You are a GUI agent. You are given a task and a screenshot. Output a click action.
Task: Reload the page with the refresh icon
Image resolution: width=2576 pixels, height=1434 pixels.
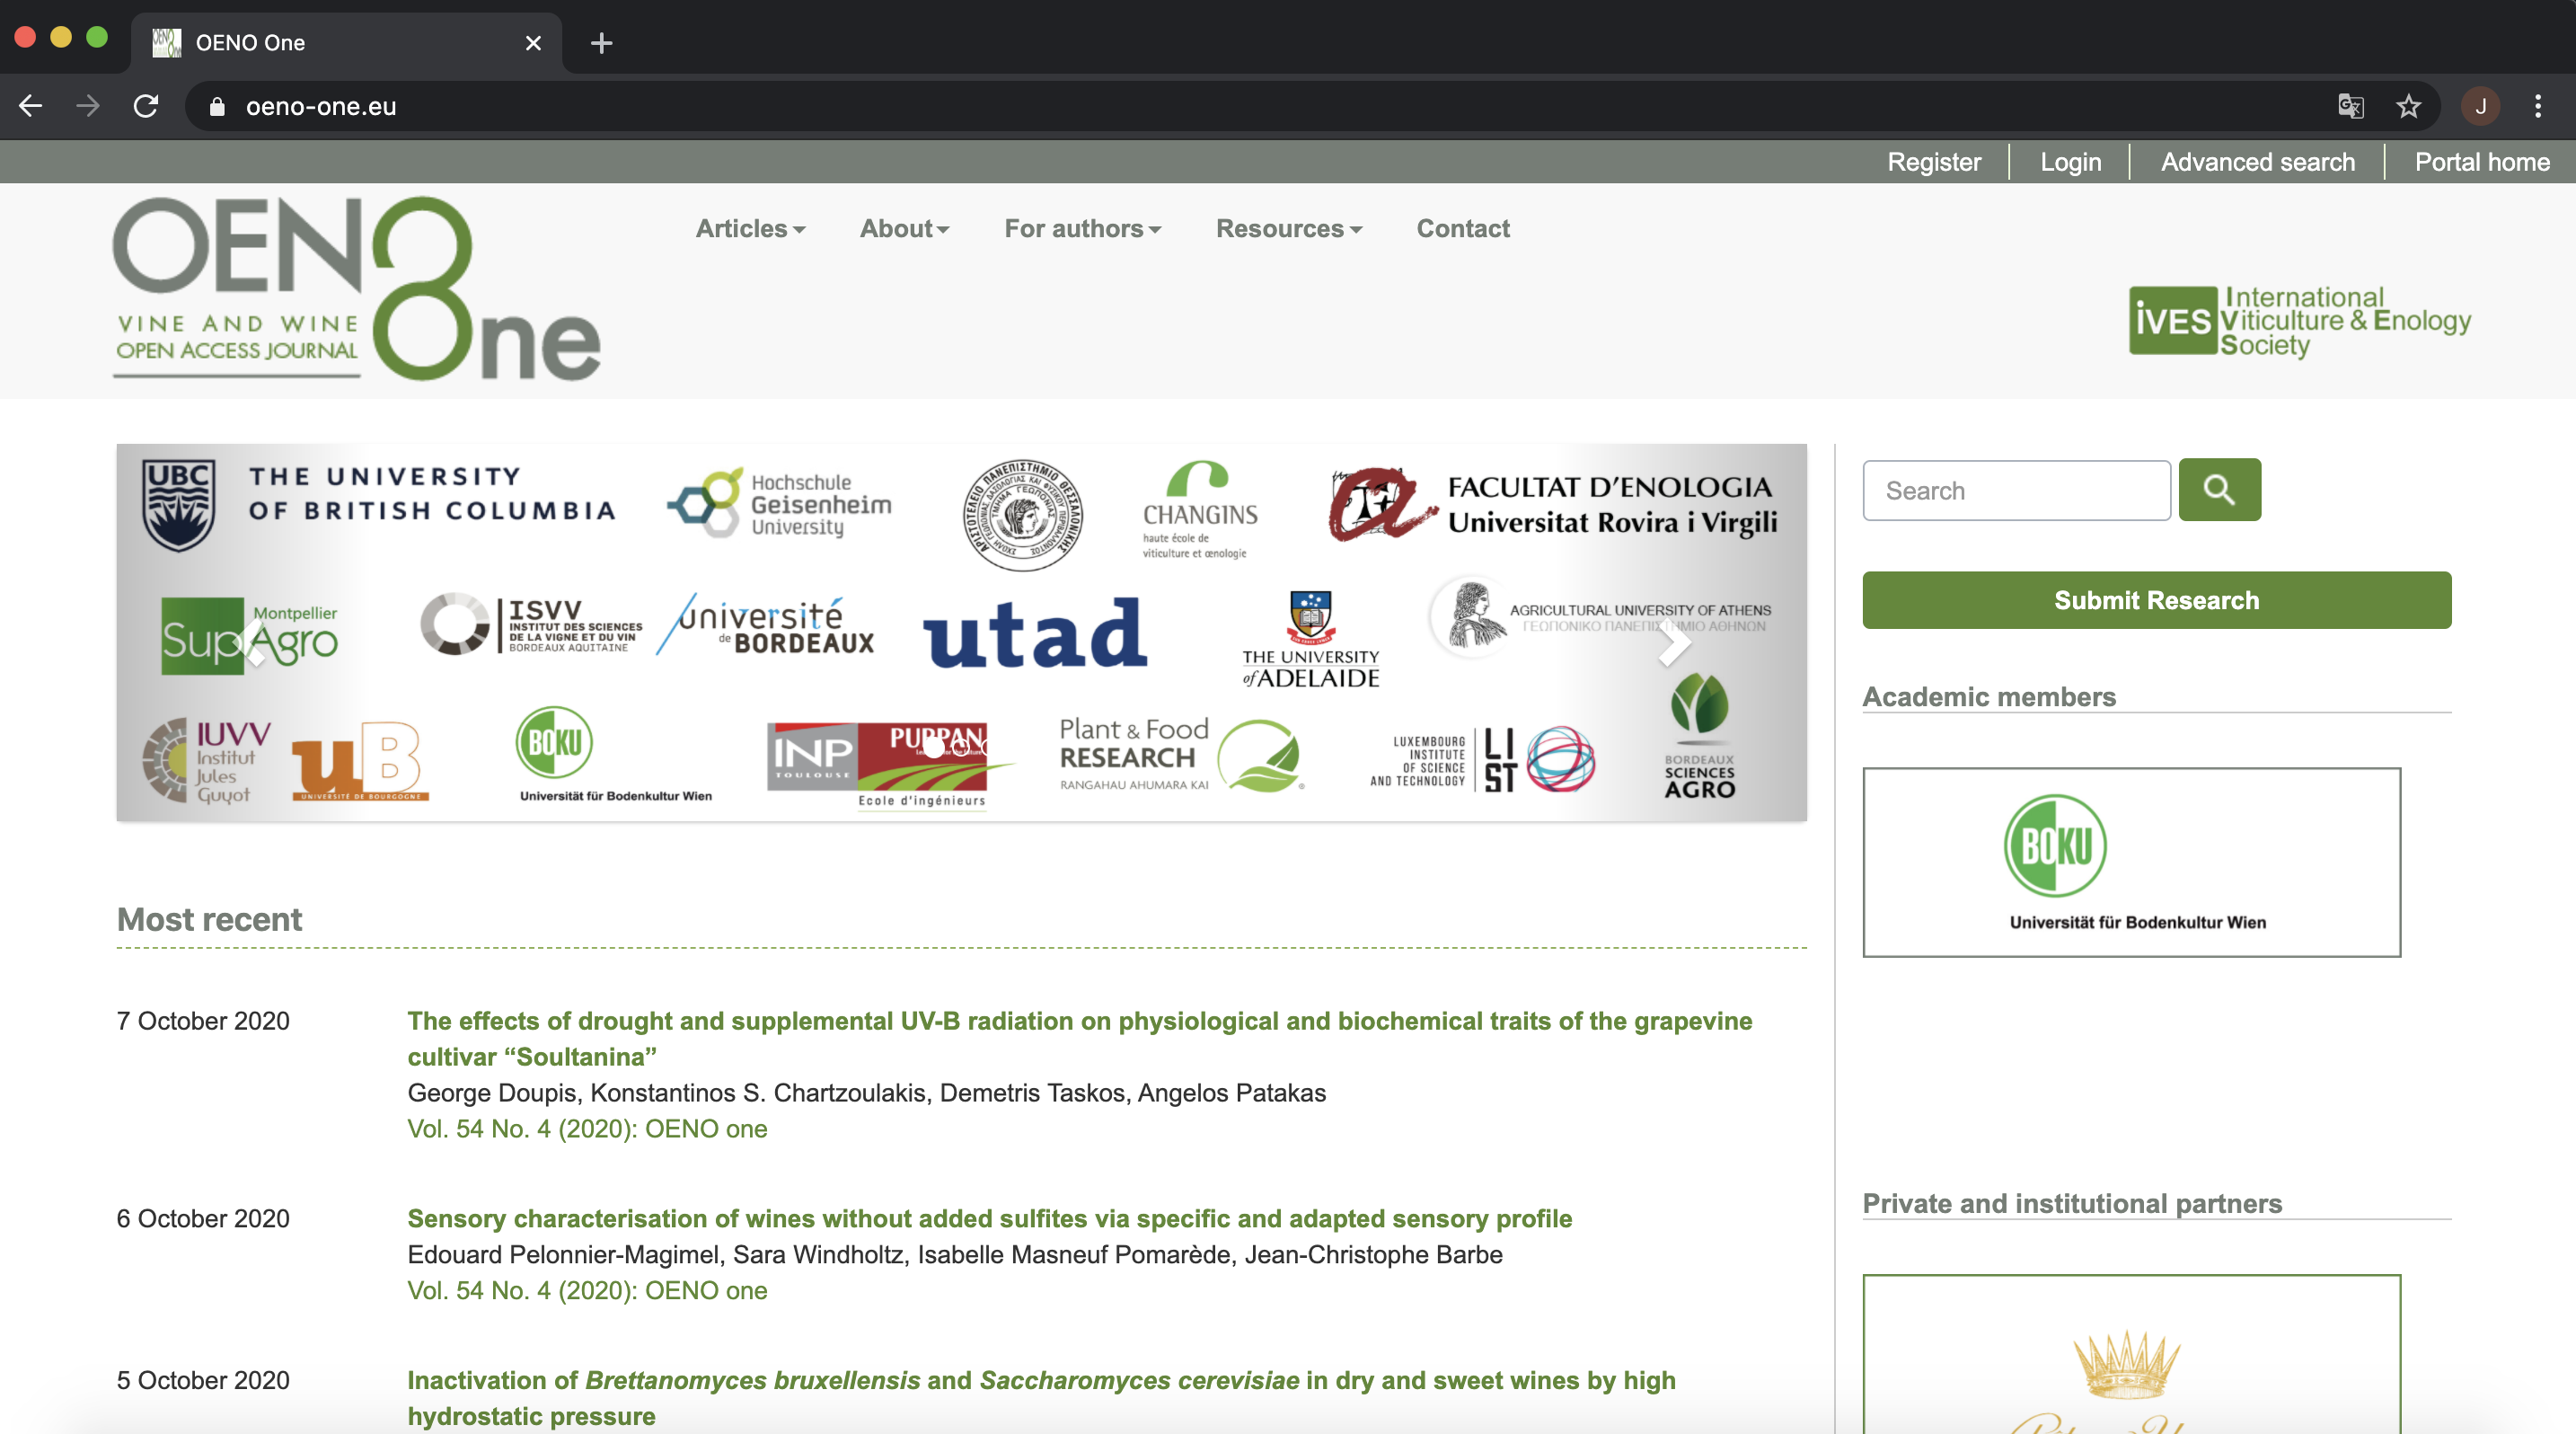[x=146, y=106]
